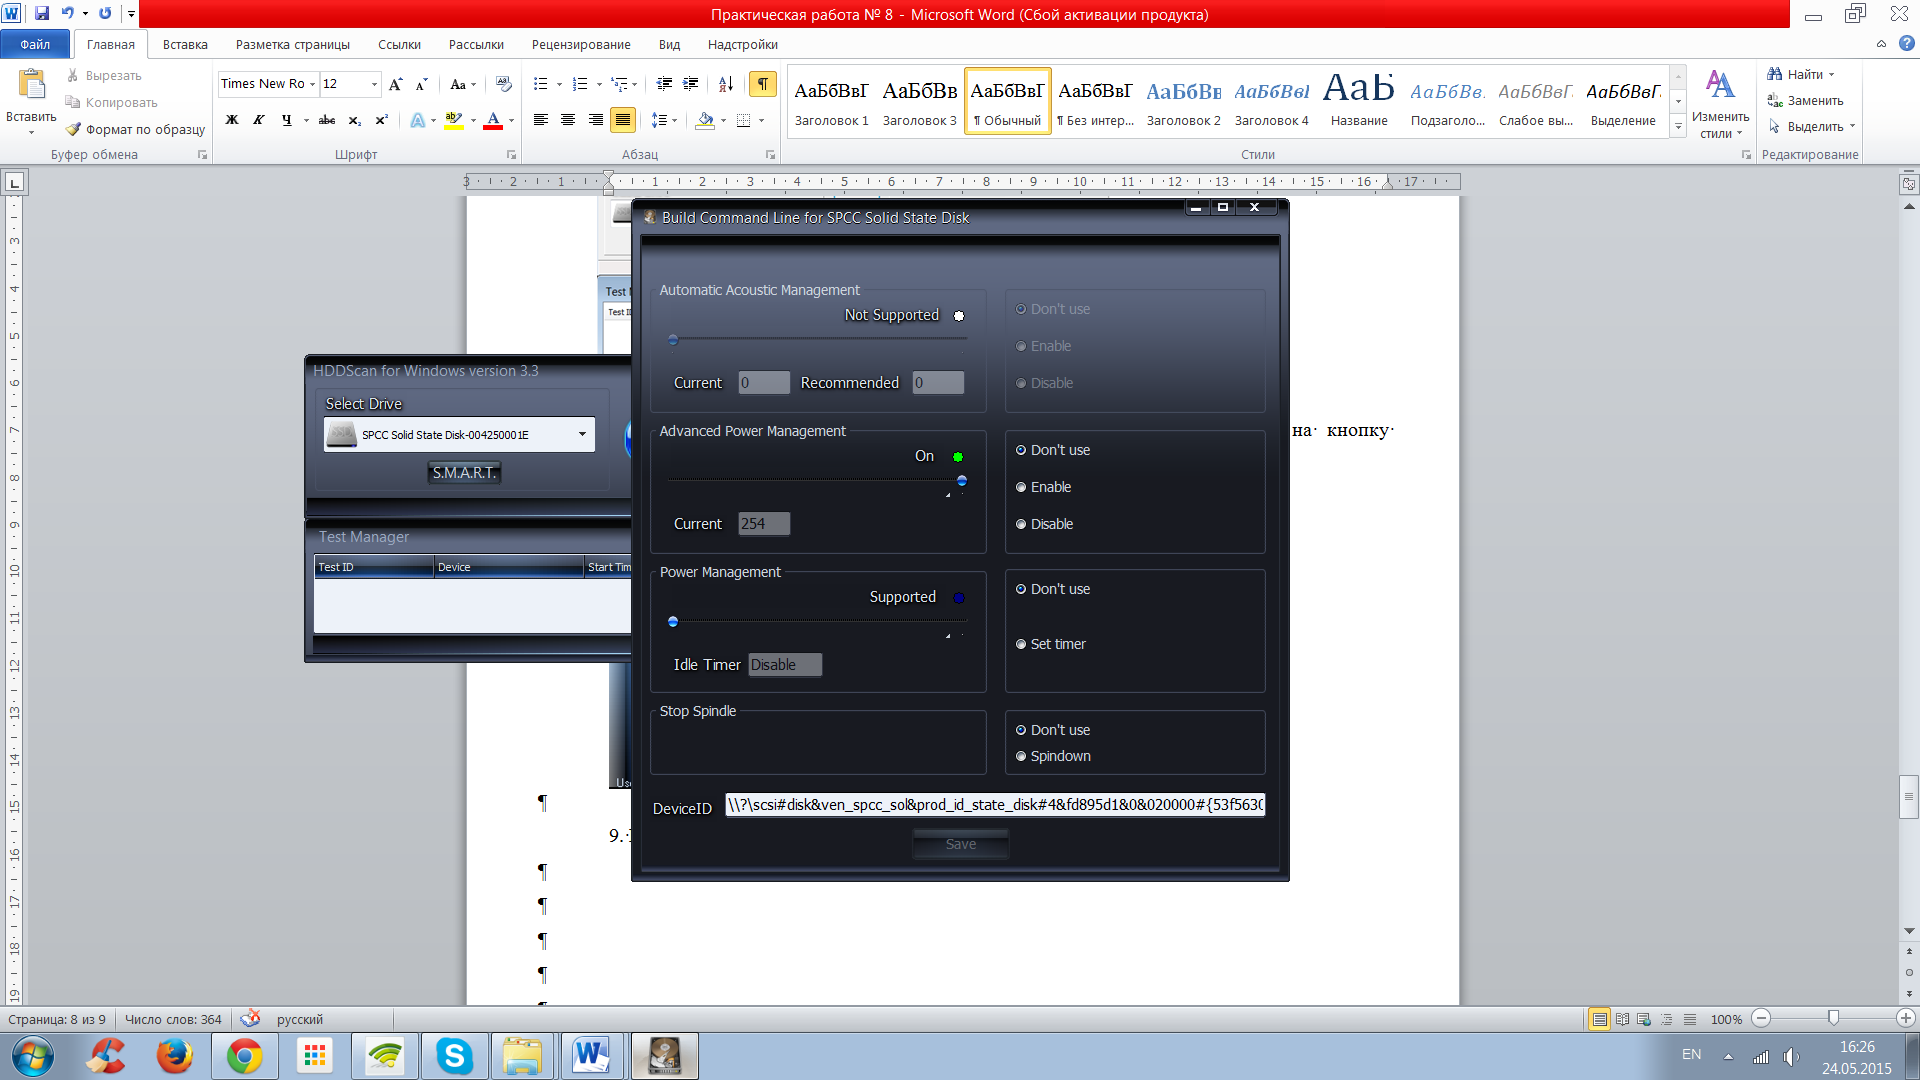This screenshot has width=1920, height=1080.
Task: Select Advanced Power Management Enable option
Action: click(x=1043, y=487)
